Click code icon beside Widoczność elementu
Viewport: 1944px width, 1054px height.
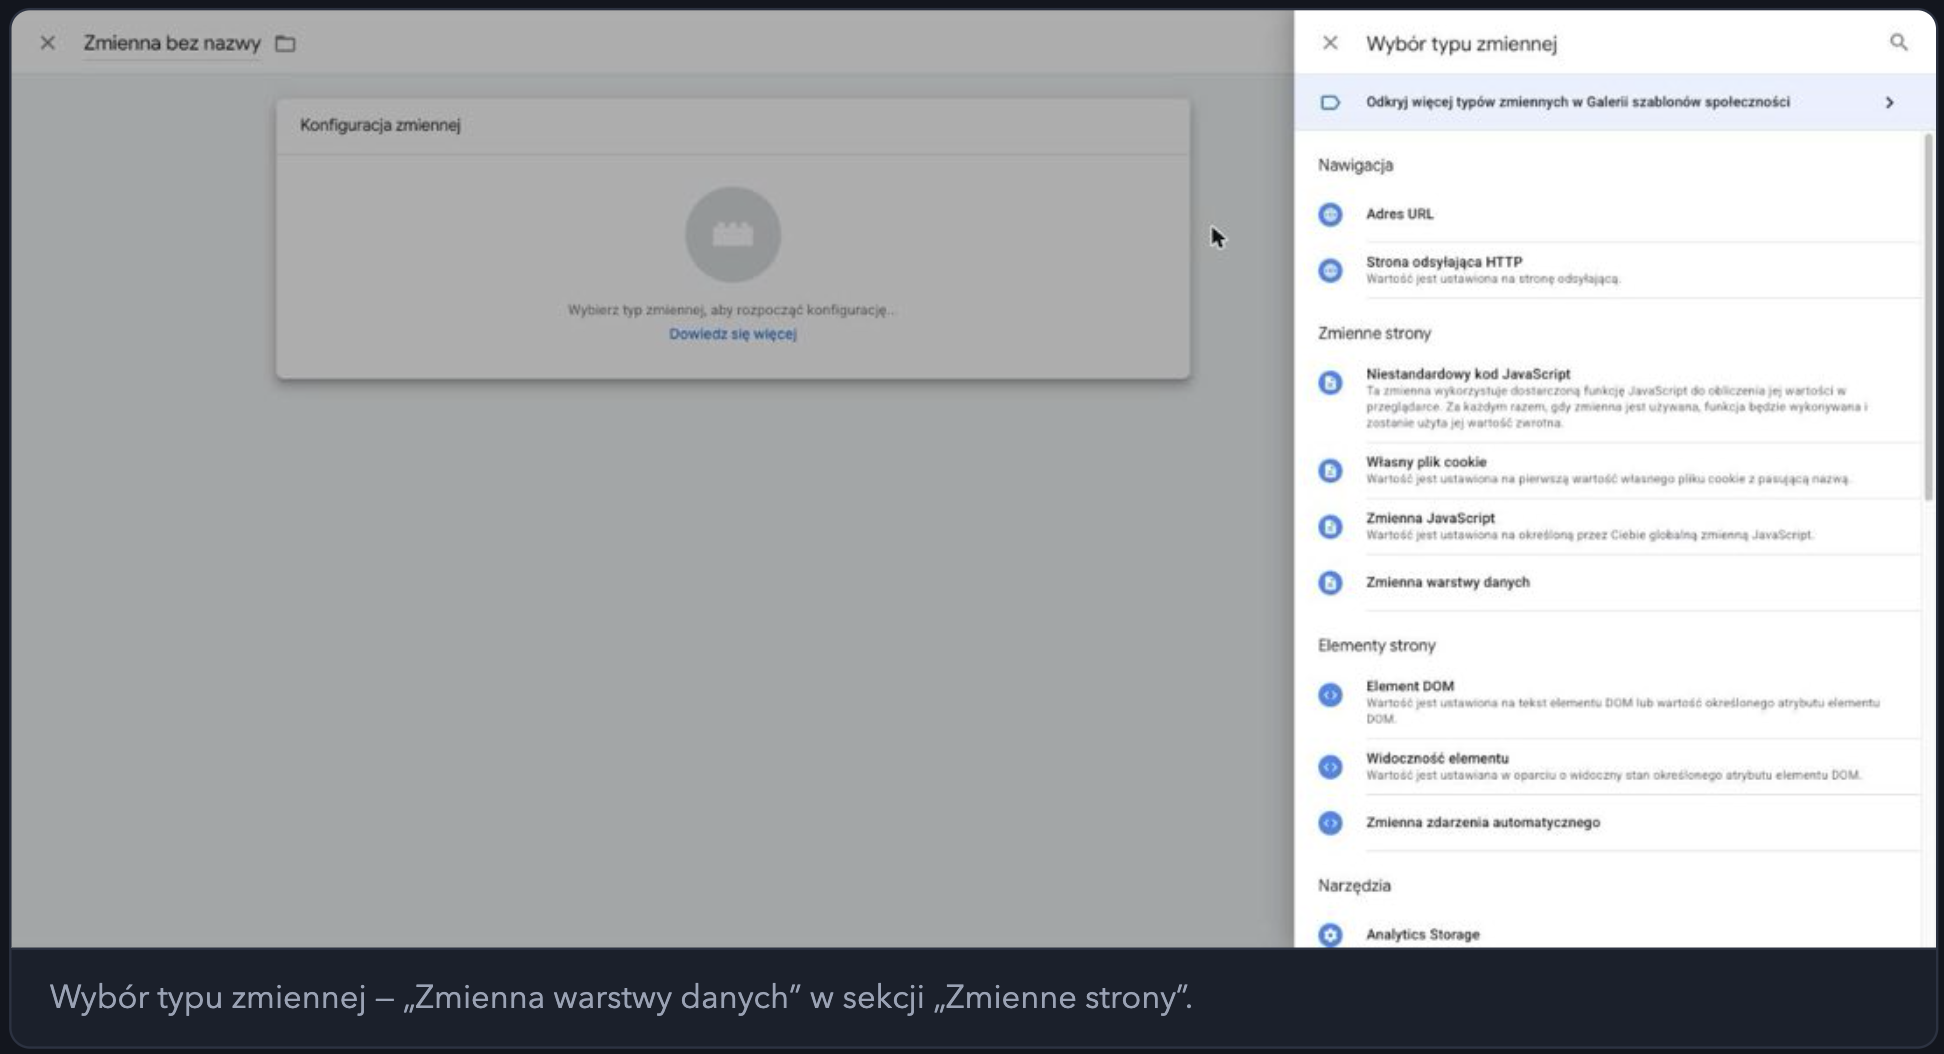tap(1330, 766)
